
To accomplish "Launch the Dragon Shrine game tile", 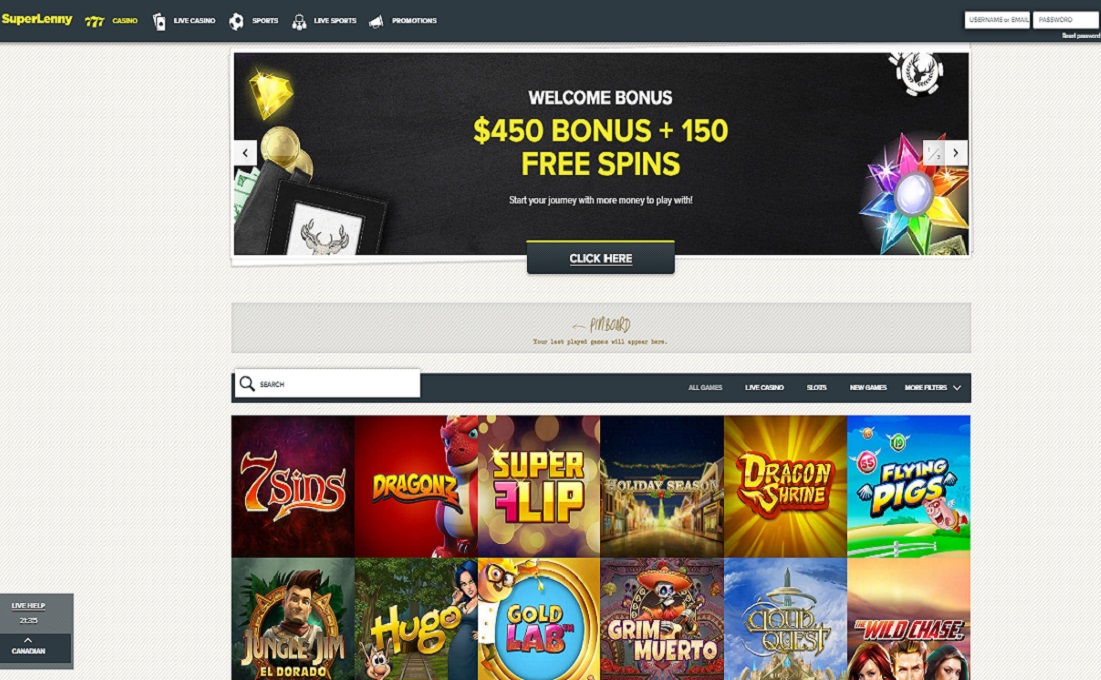I will click(785, 486).
